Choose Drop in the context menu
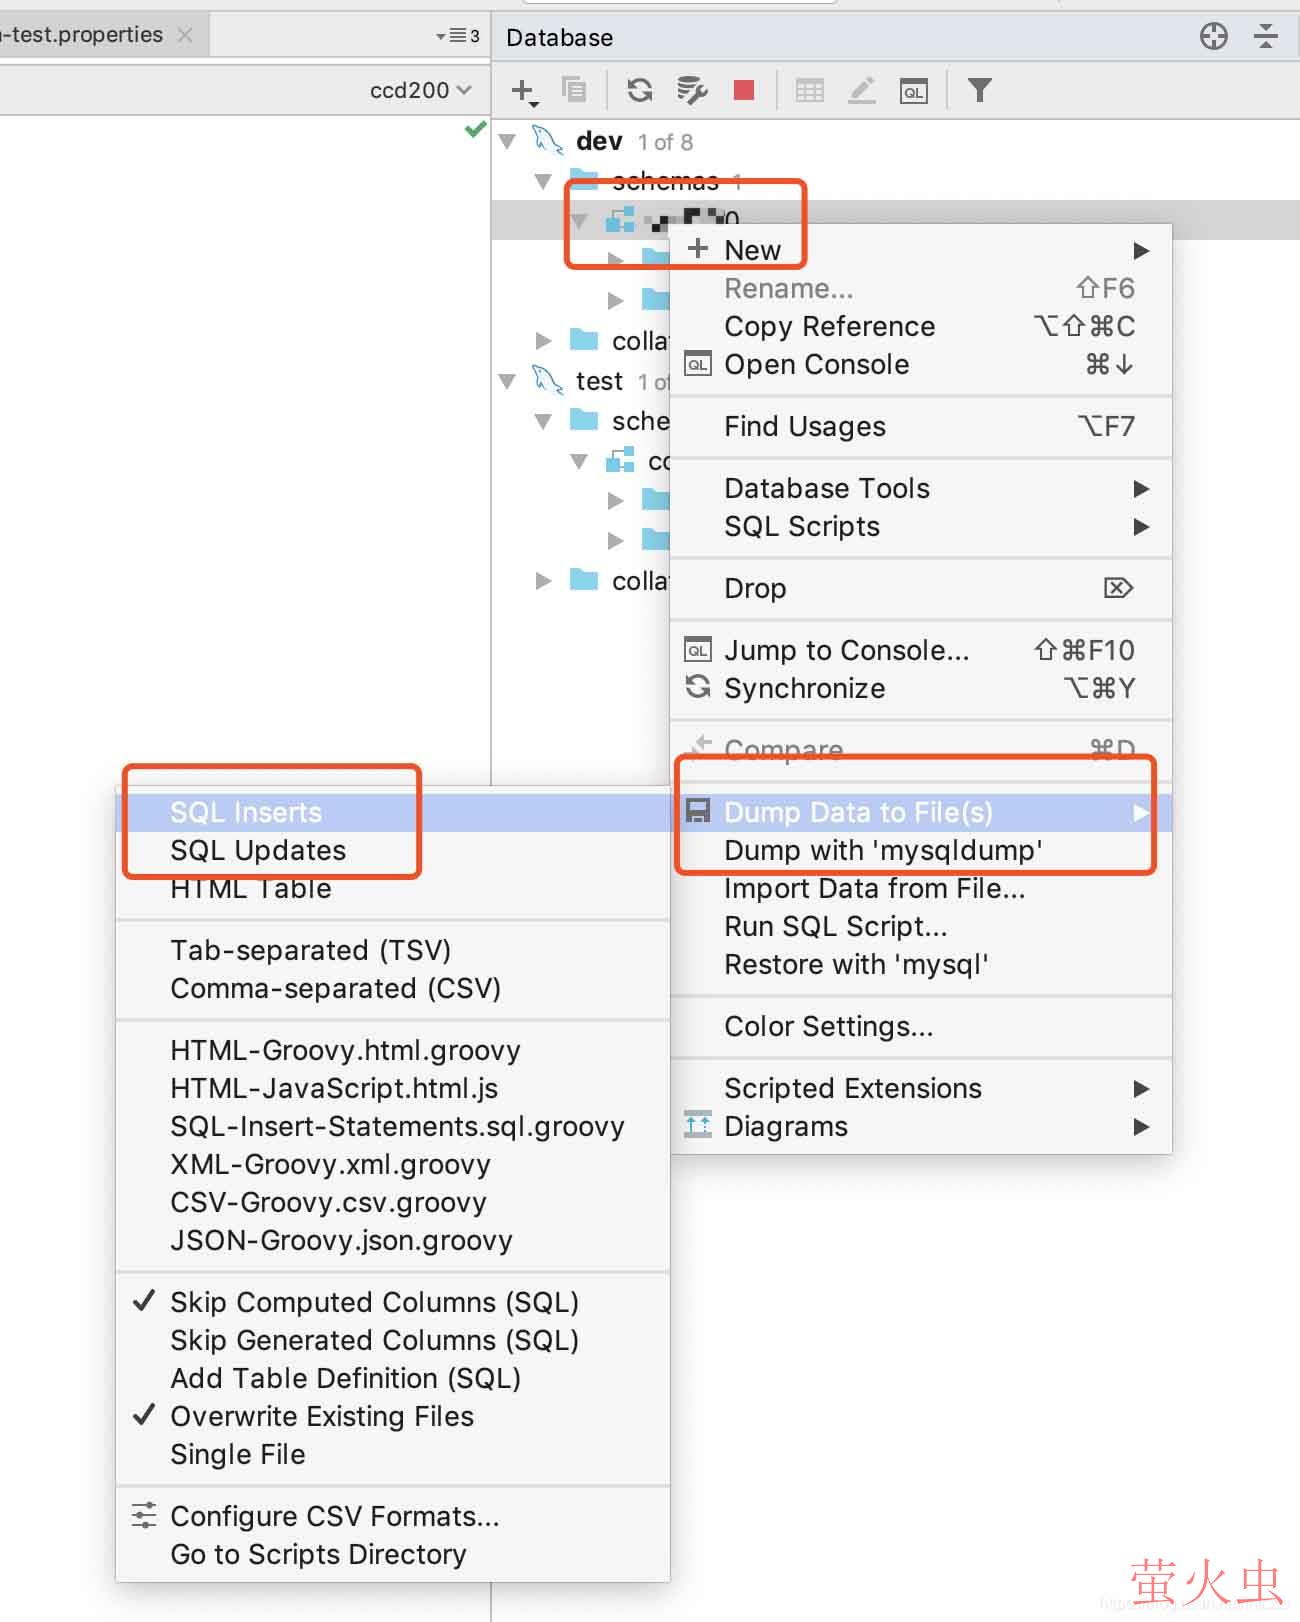This screenshot has height=1622, width=1300. pyautogui.click(x=921, y=588)
